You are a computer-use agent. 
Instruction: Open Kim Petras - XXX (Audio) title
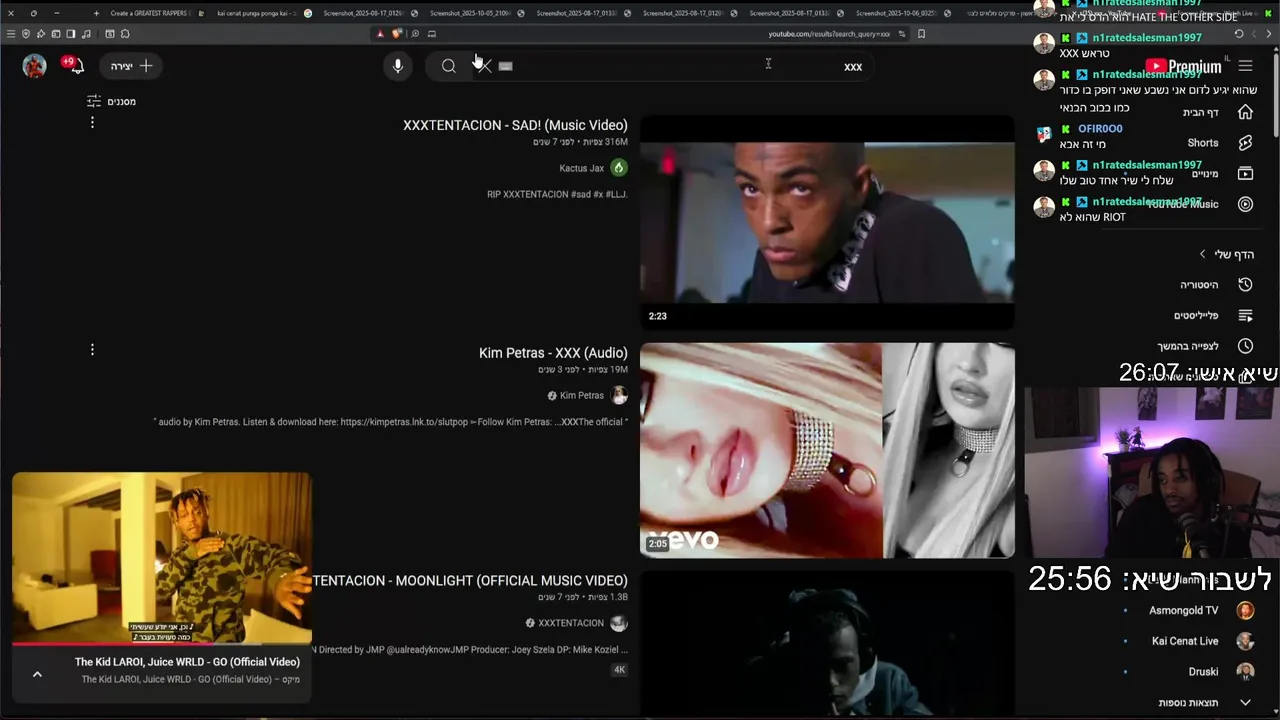pos(553,353)
